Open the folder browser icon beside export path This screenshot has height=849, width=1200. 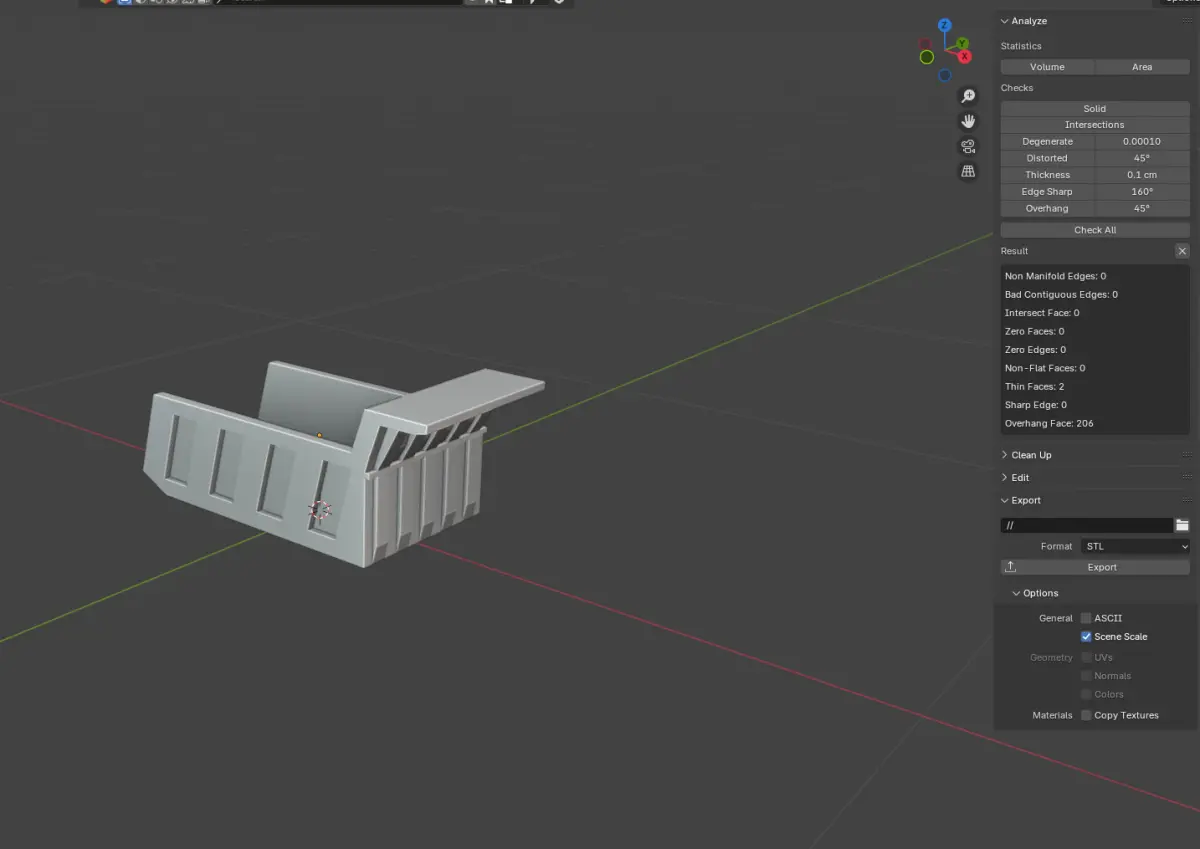[1182, 525]
